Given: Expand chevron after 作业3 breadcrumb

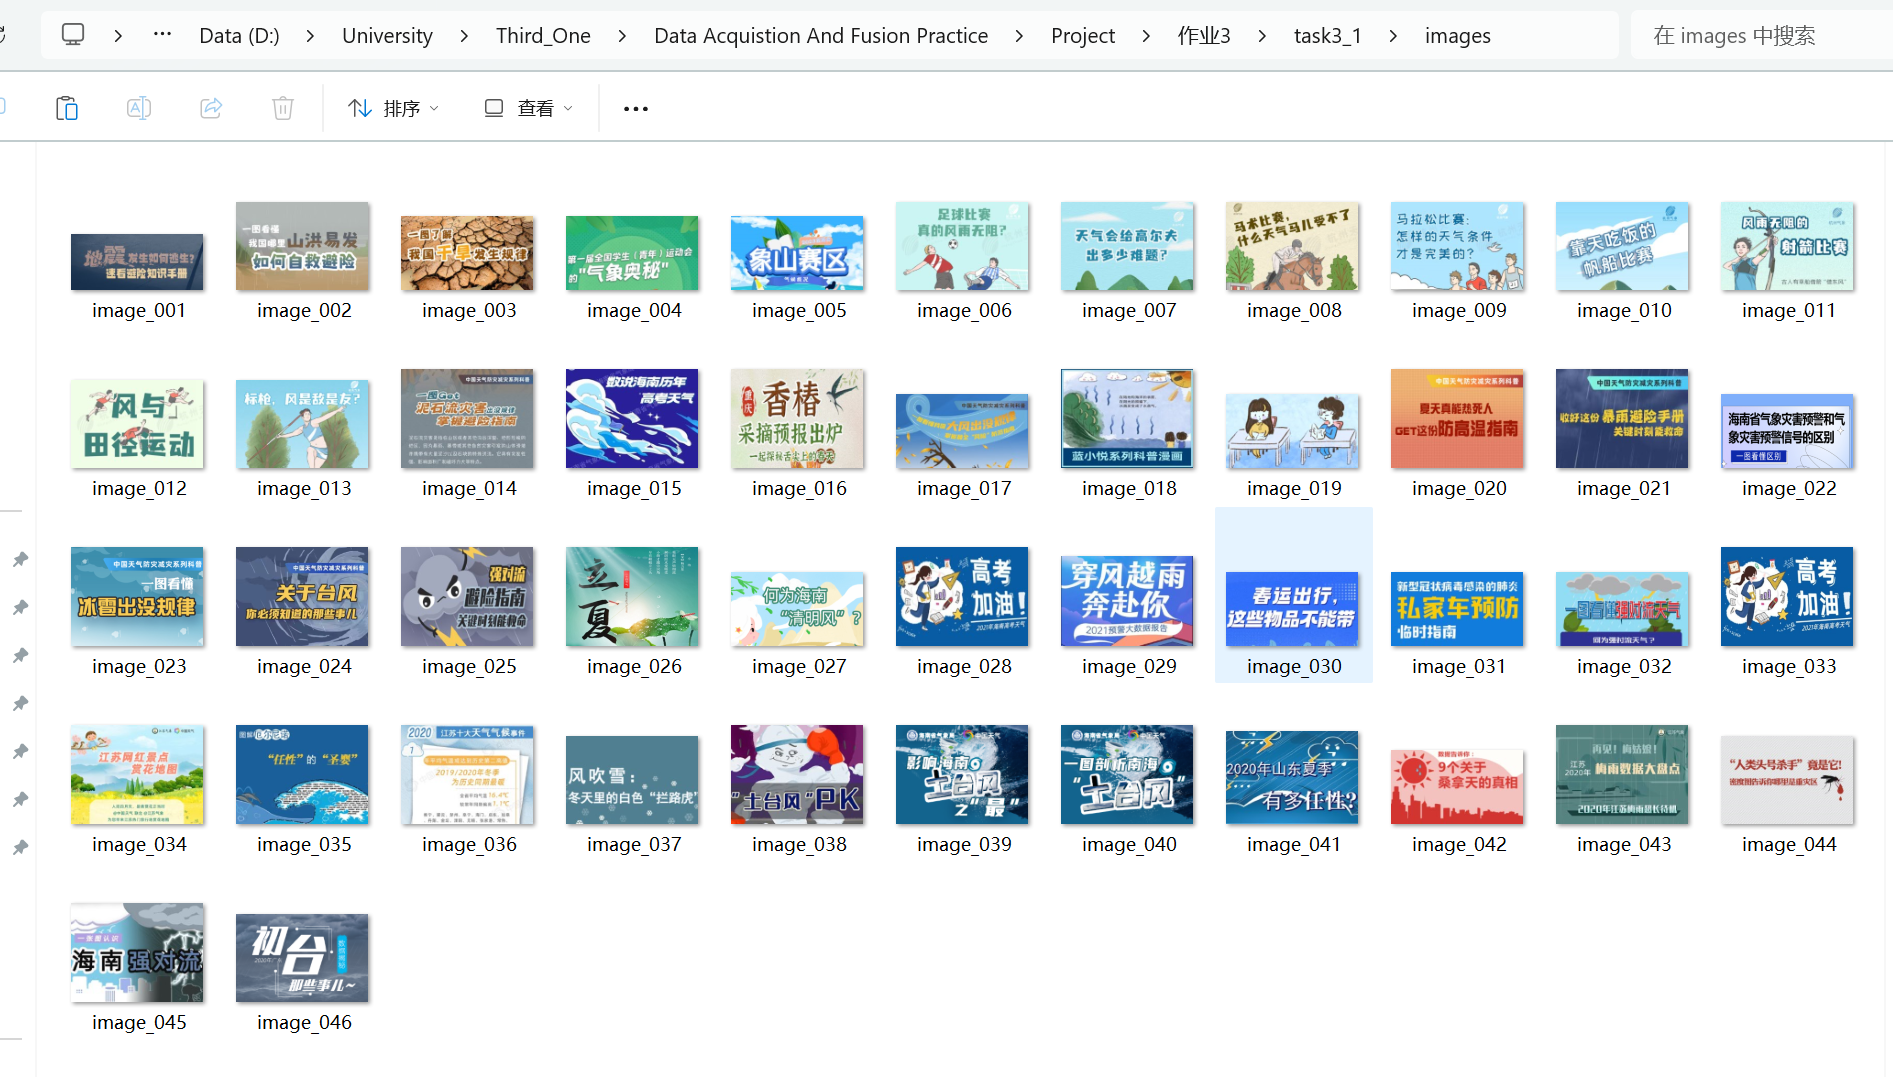Looking at the screenshot, I should 1262,36.
